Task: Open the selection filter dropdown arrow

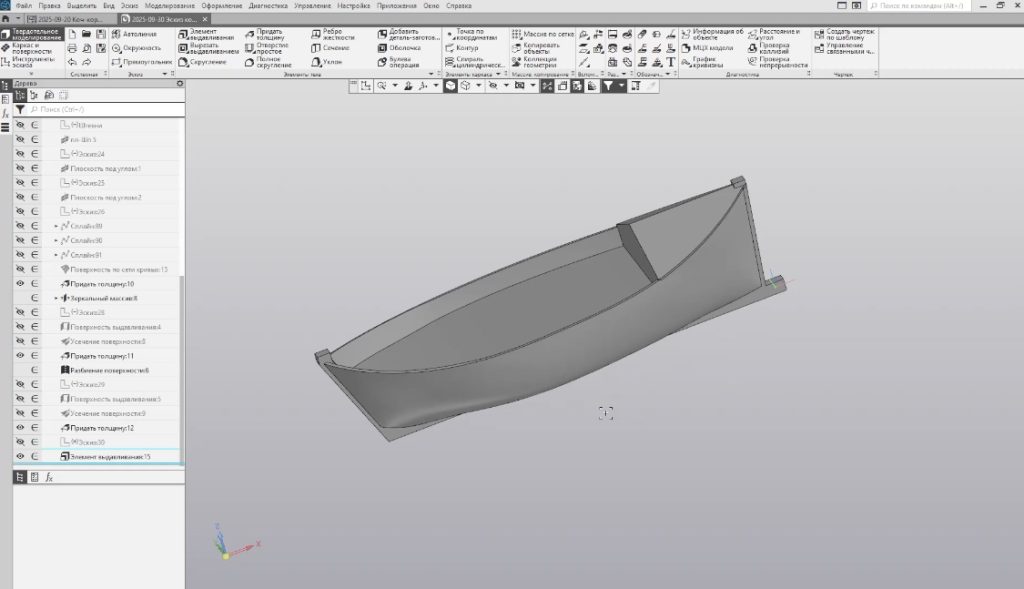Action: (x=622, y=86)
